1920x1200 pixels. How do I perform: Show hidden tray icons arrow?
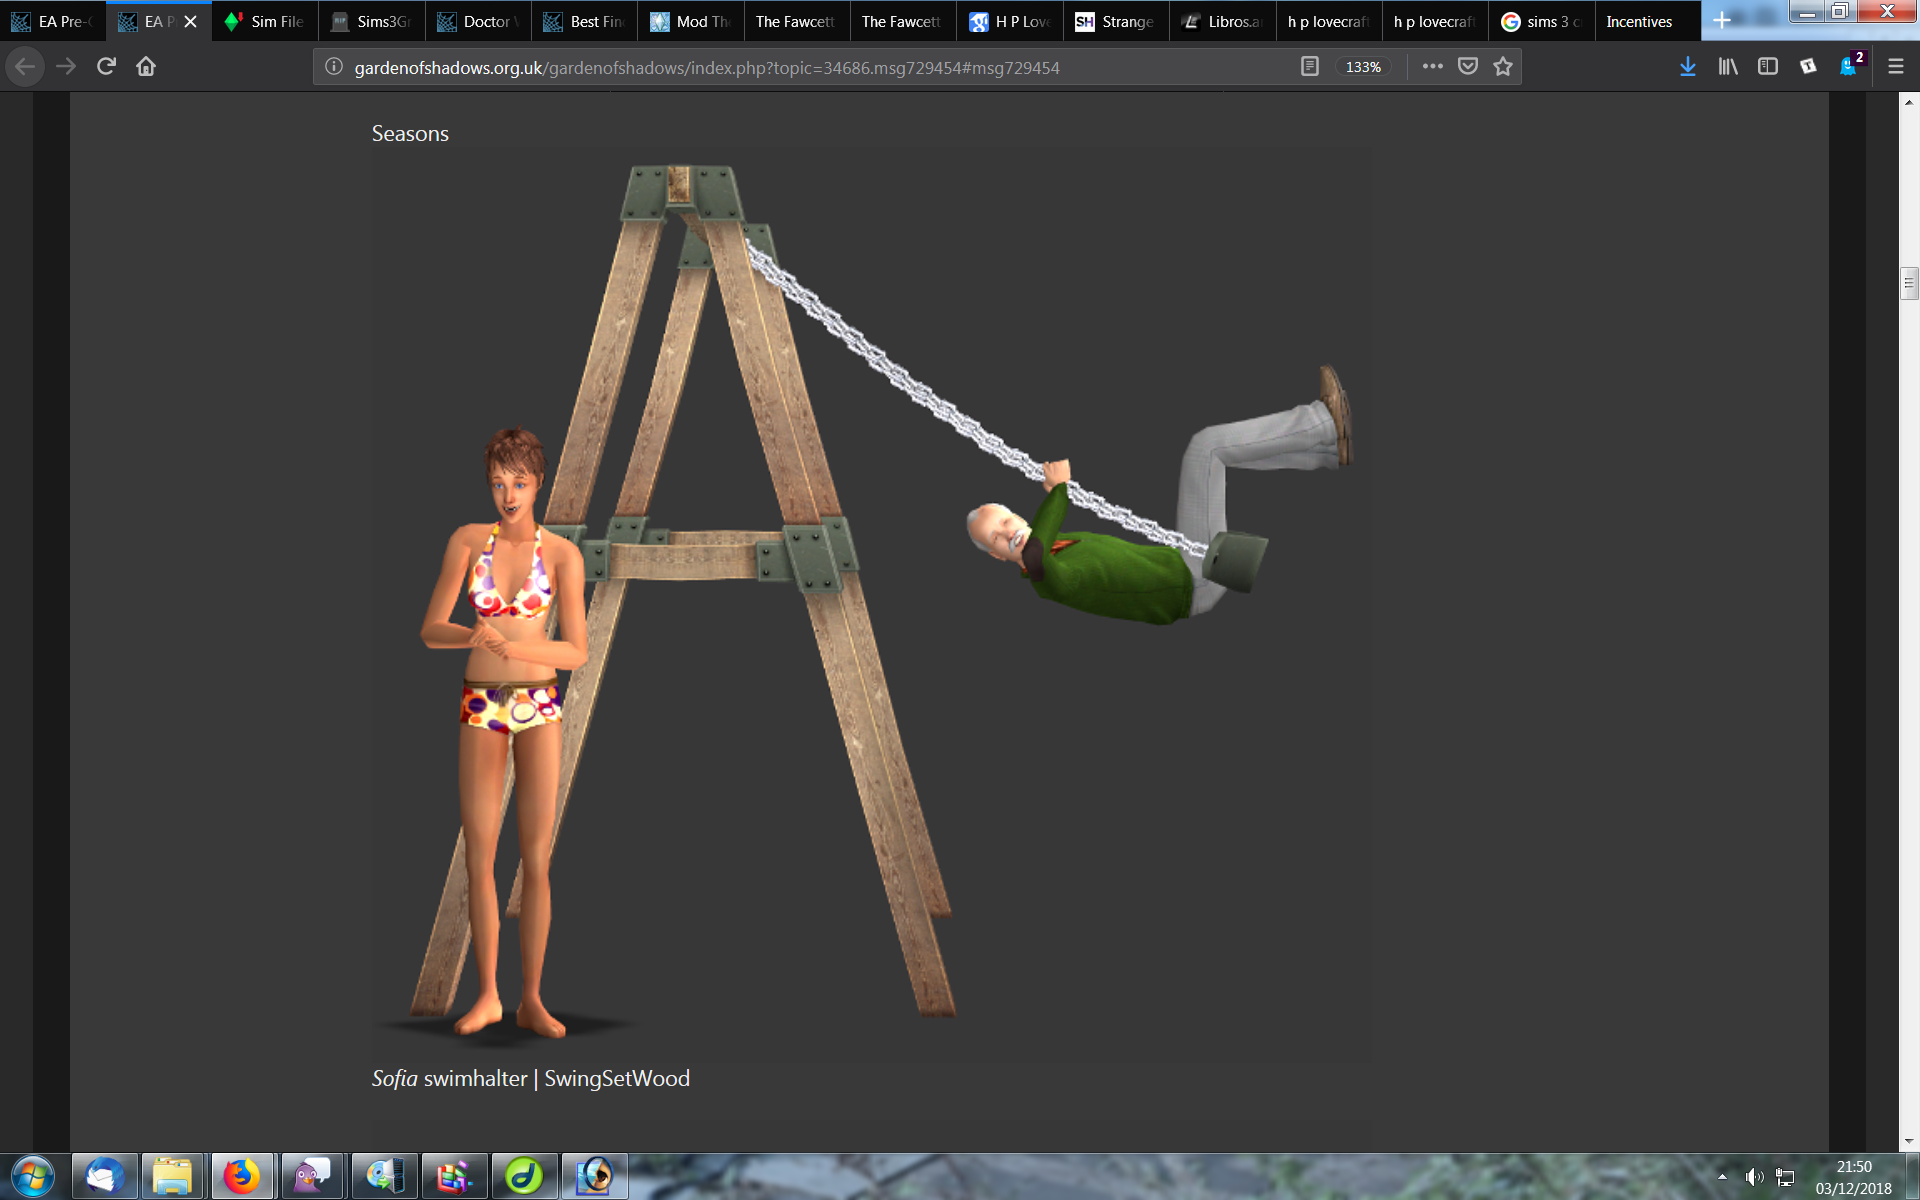(x=1722, y=1177)
